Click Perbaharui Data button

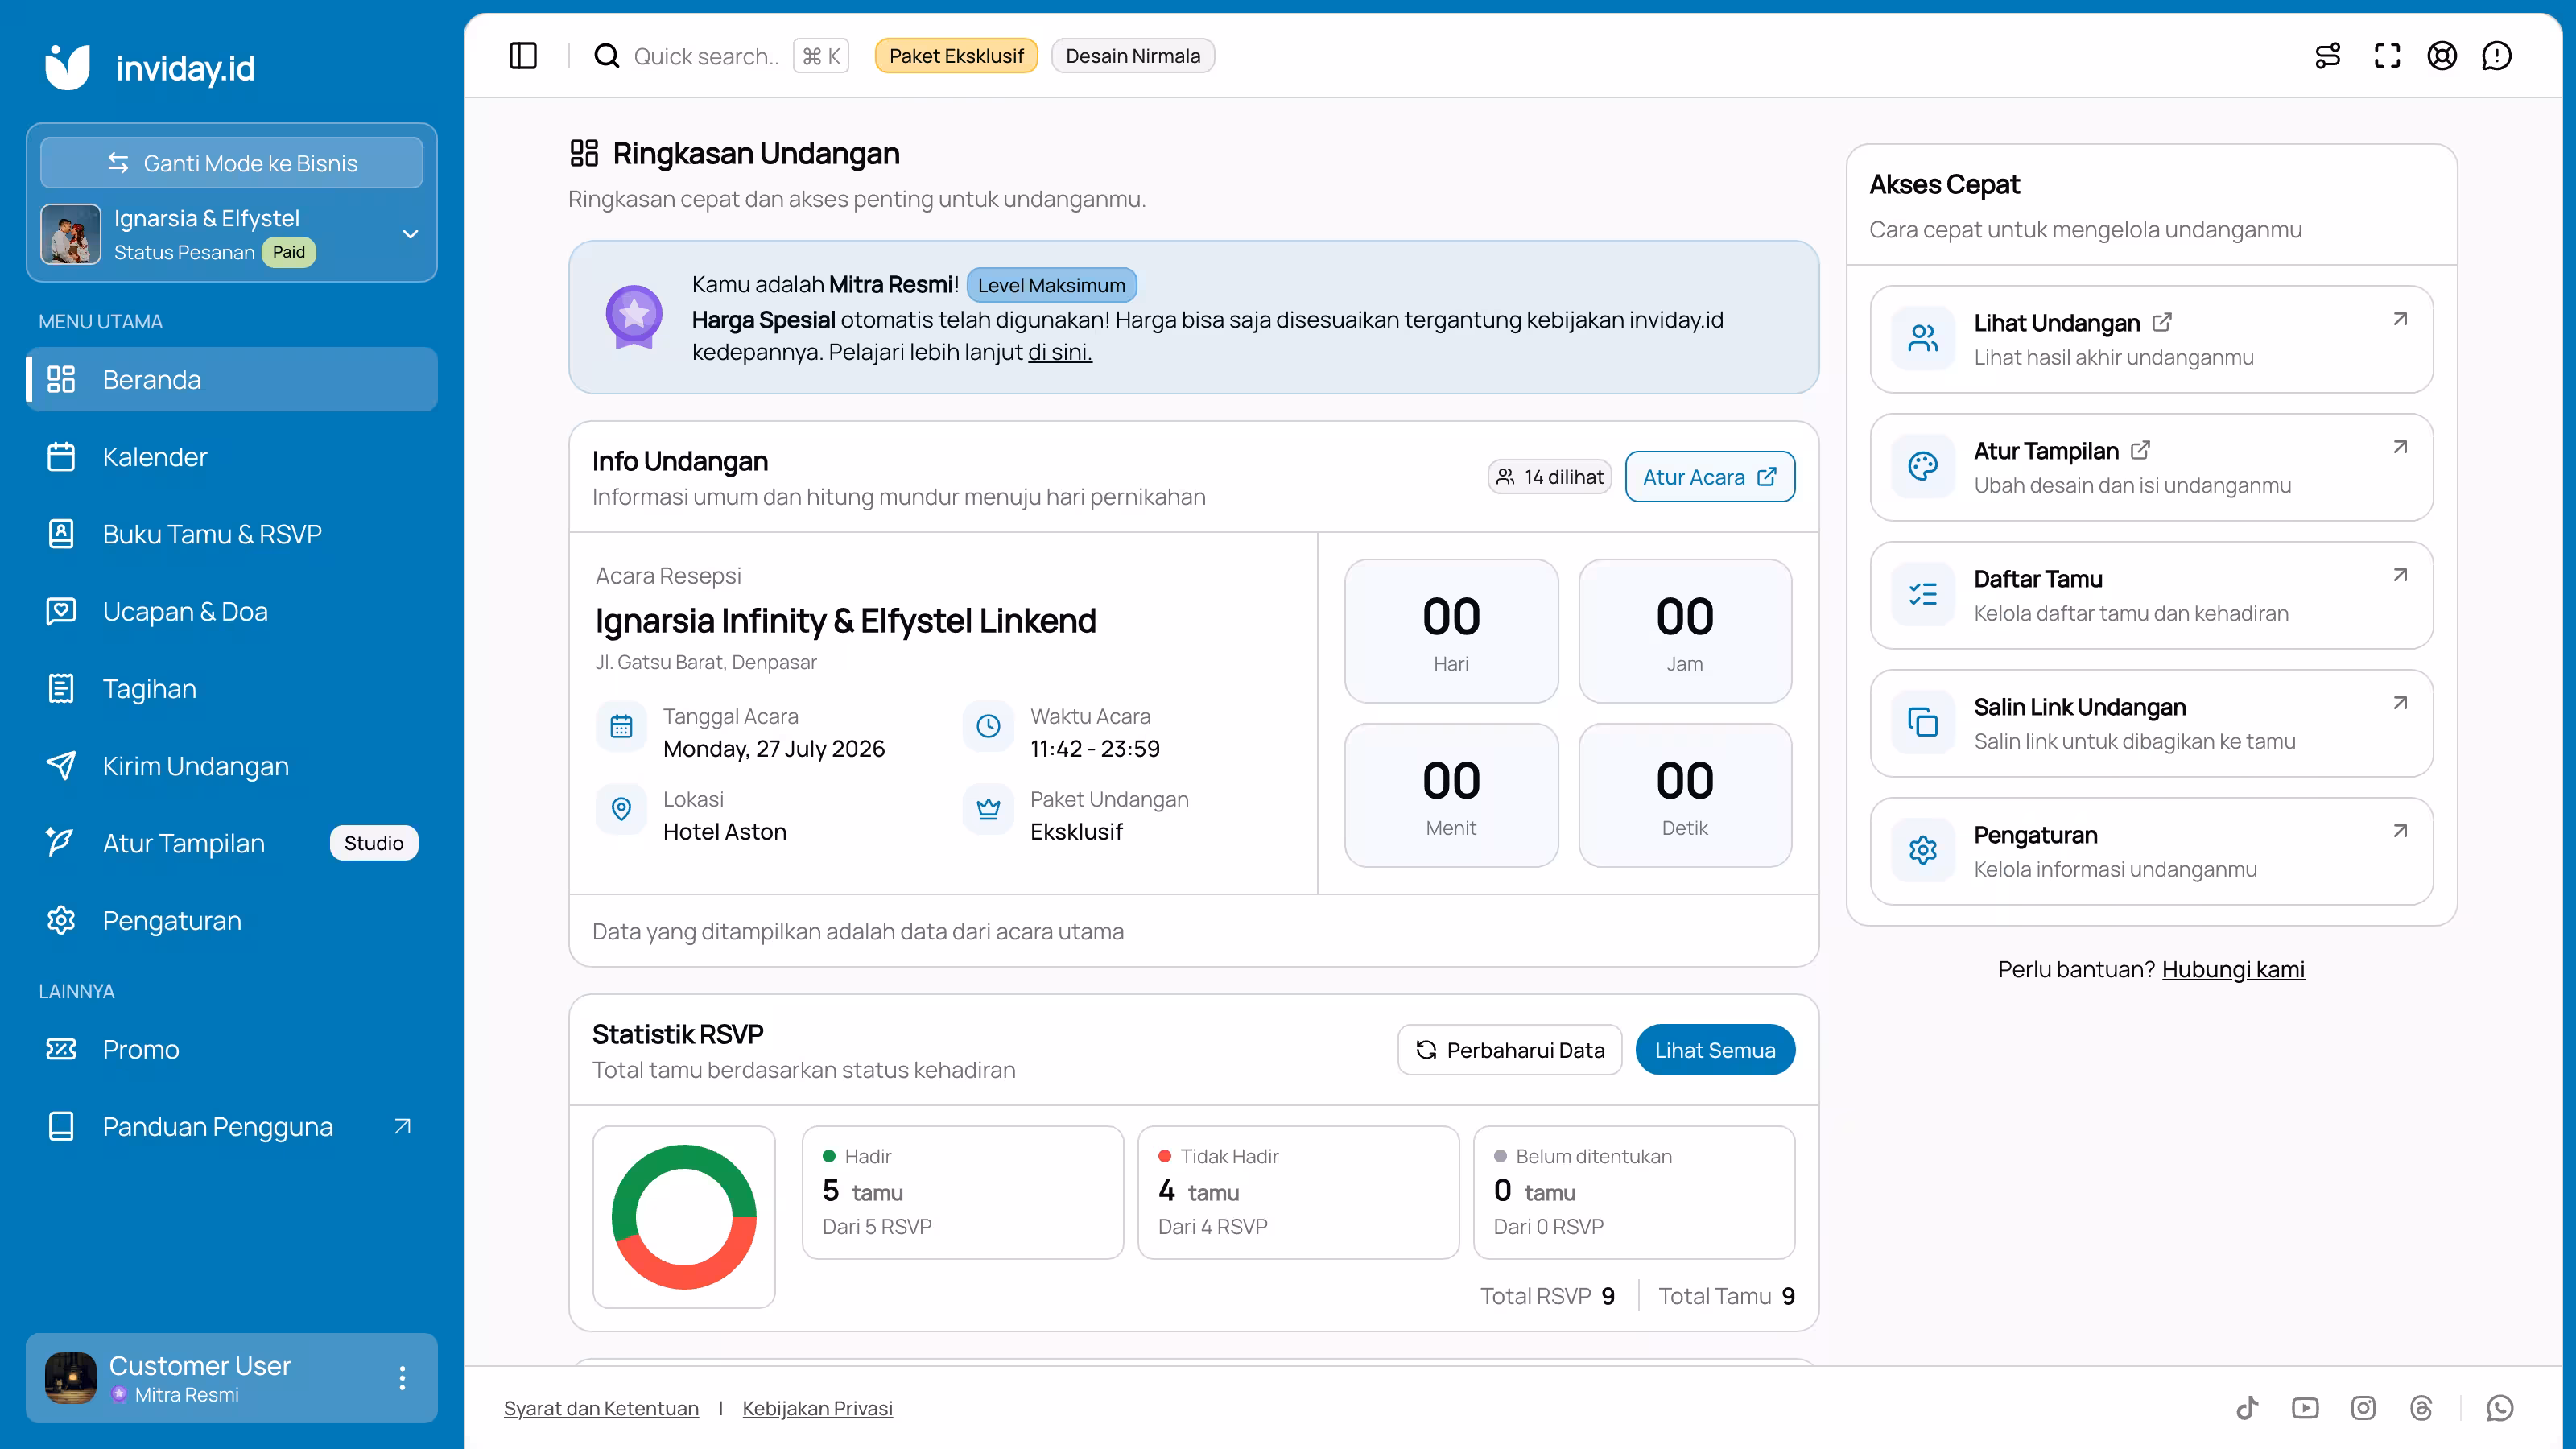click(x=1510, y=1050)
